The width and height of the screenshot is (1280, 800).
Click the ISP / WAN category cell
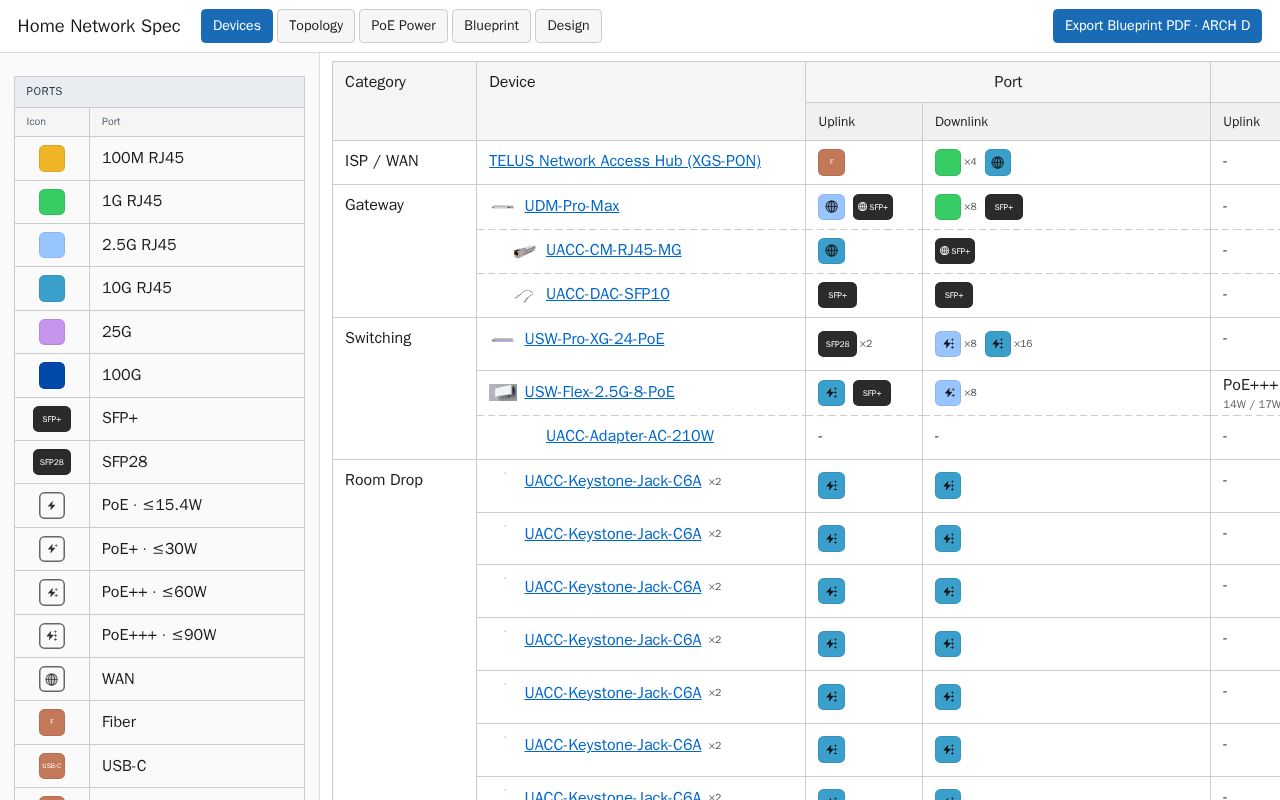pos(404,162)
